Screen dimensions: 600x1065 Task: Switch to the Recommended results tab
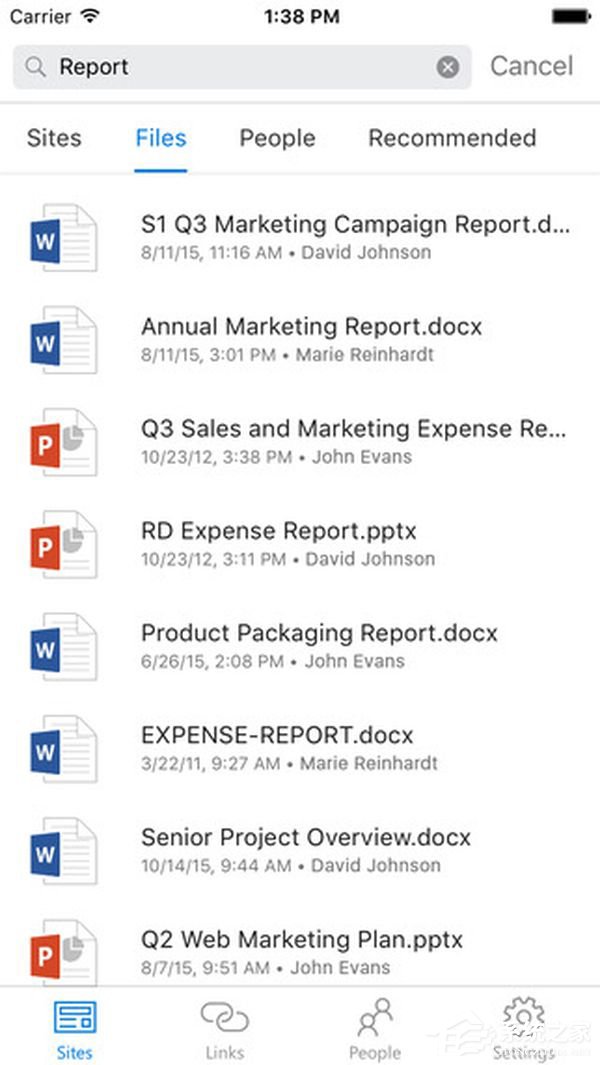pyautogui.click(x=452, y=138)
